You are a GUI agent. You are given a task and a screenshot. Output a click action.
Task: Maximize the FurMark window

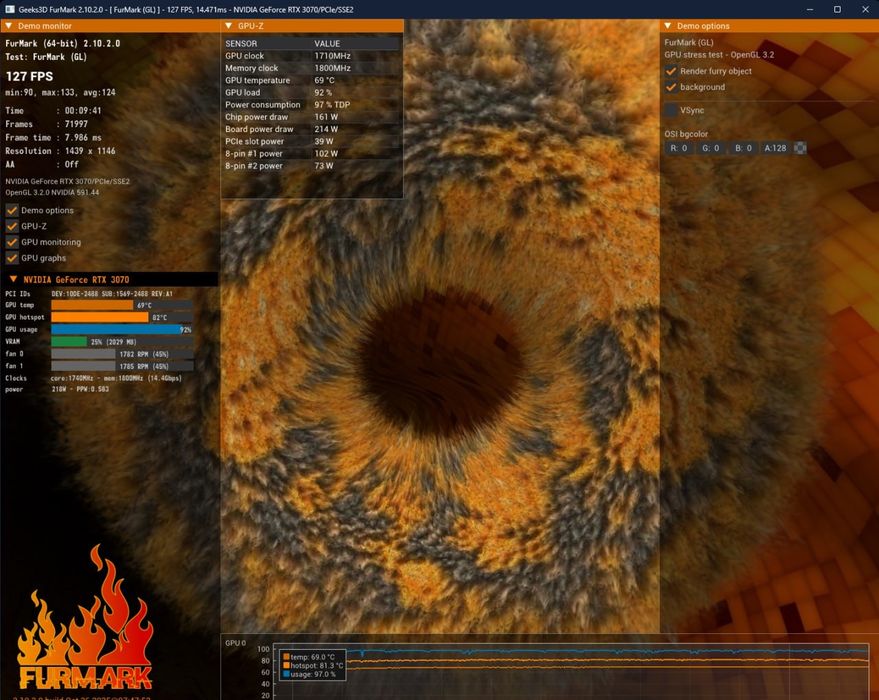pyautogui.click(x=838, y=10)
